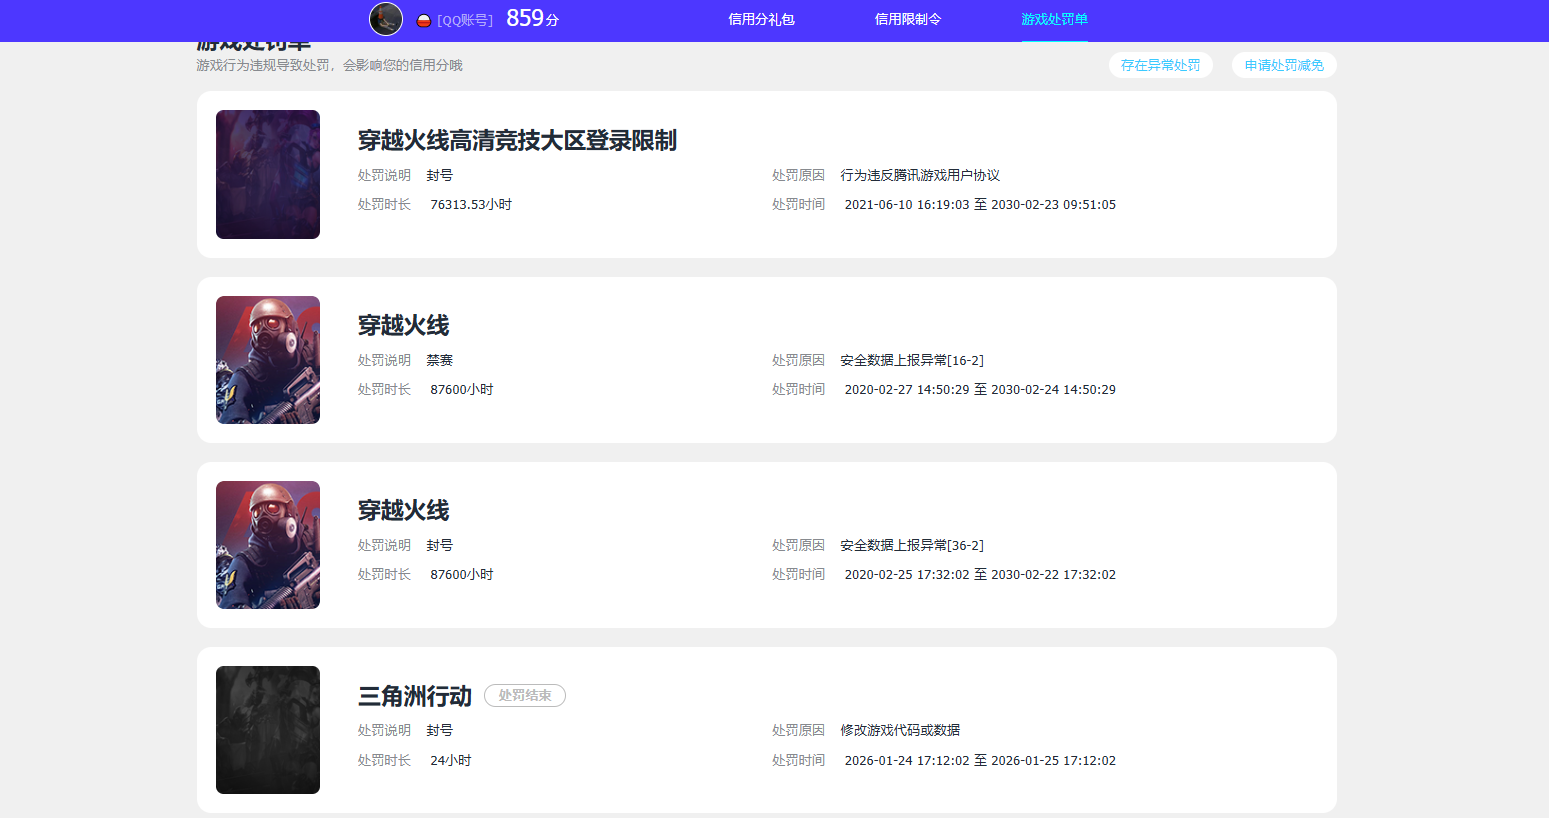Click the 处罚结束 status badge
This screenshot has height=818, width=1549.
[x=525, y=695]
